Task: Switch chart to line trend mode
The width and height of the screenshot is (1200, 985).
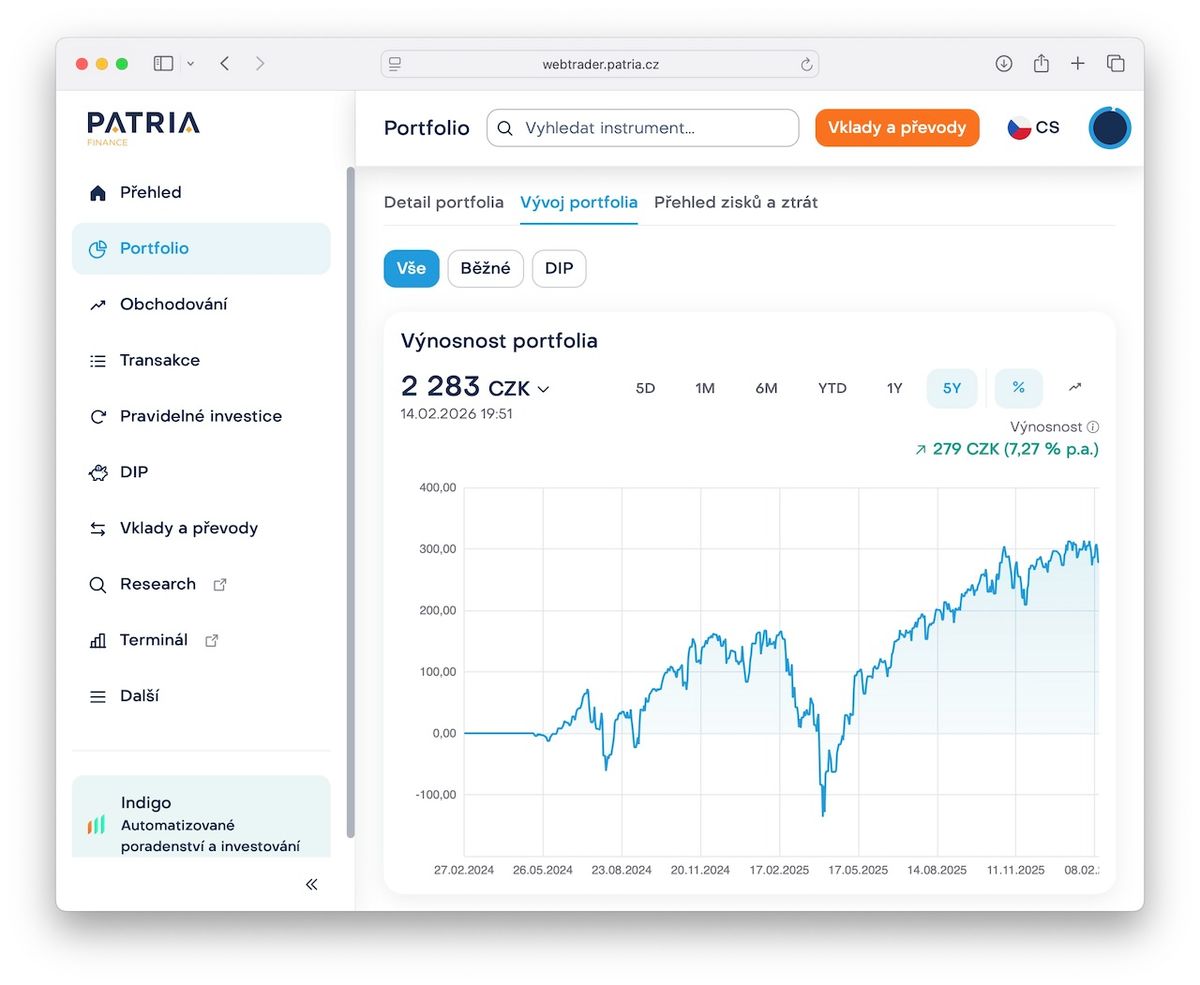Action: pos(1075,388)
